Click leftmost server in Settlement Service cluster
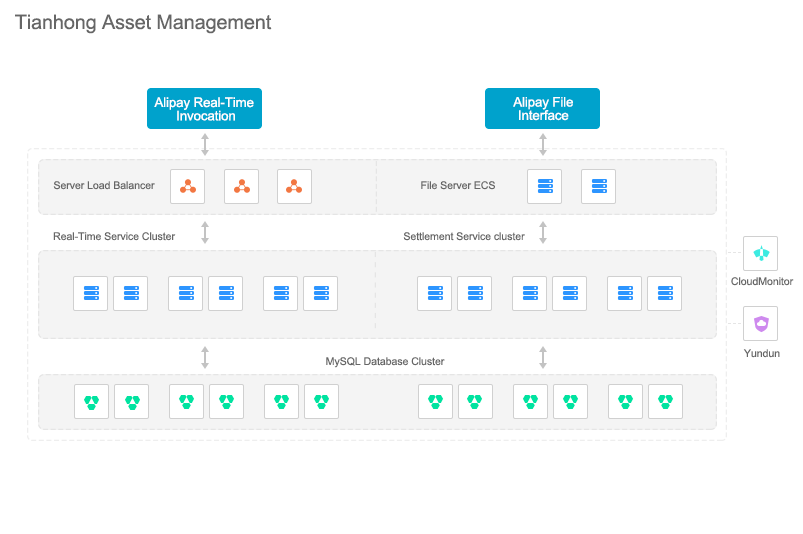The height and width of the screenshot is (534, 803). point(434,293)
